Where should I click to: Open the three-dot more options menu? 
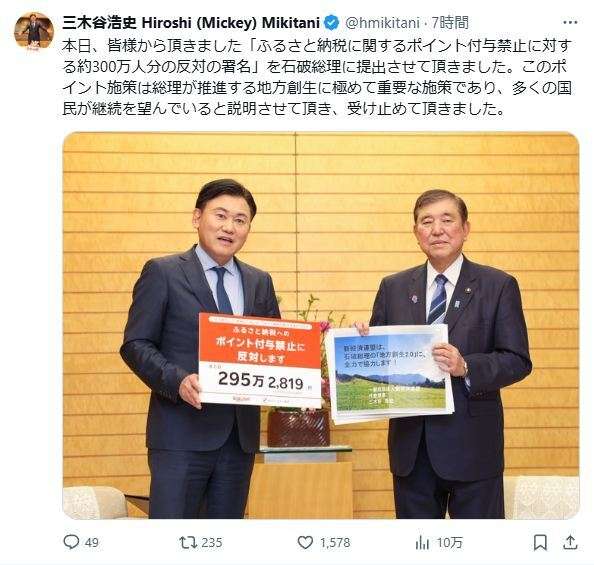(570, 23)
